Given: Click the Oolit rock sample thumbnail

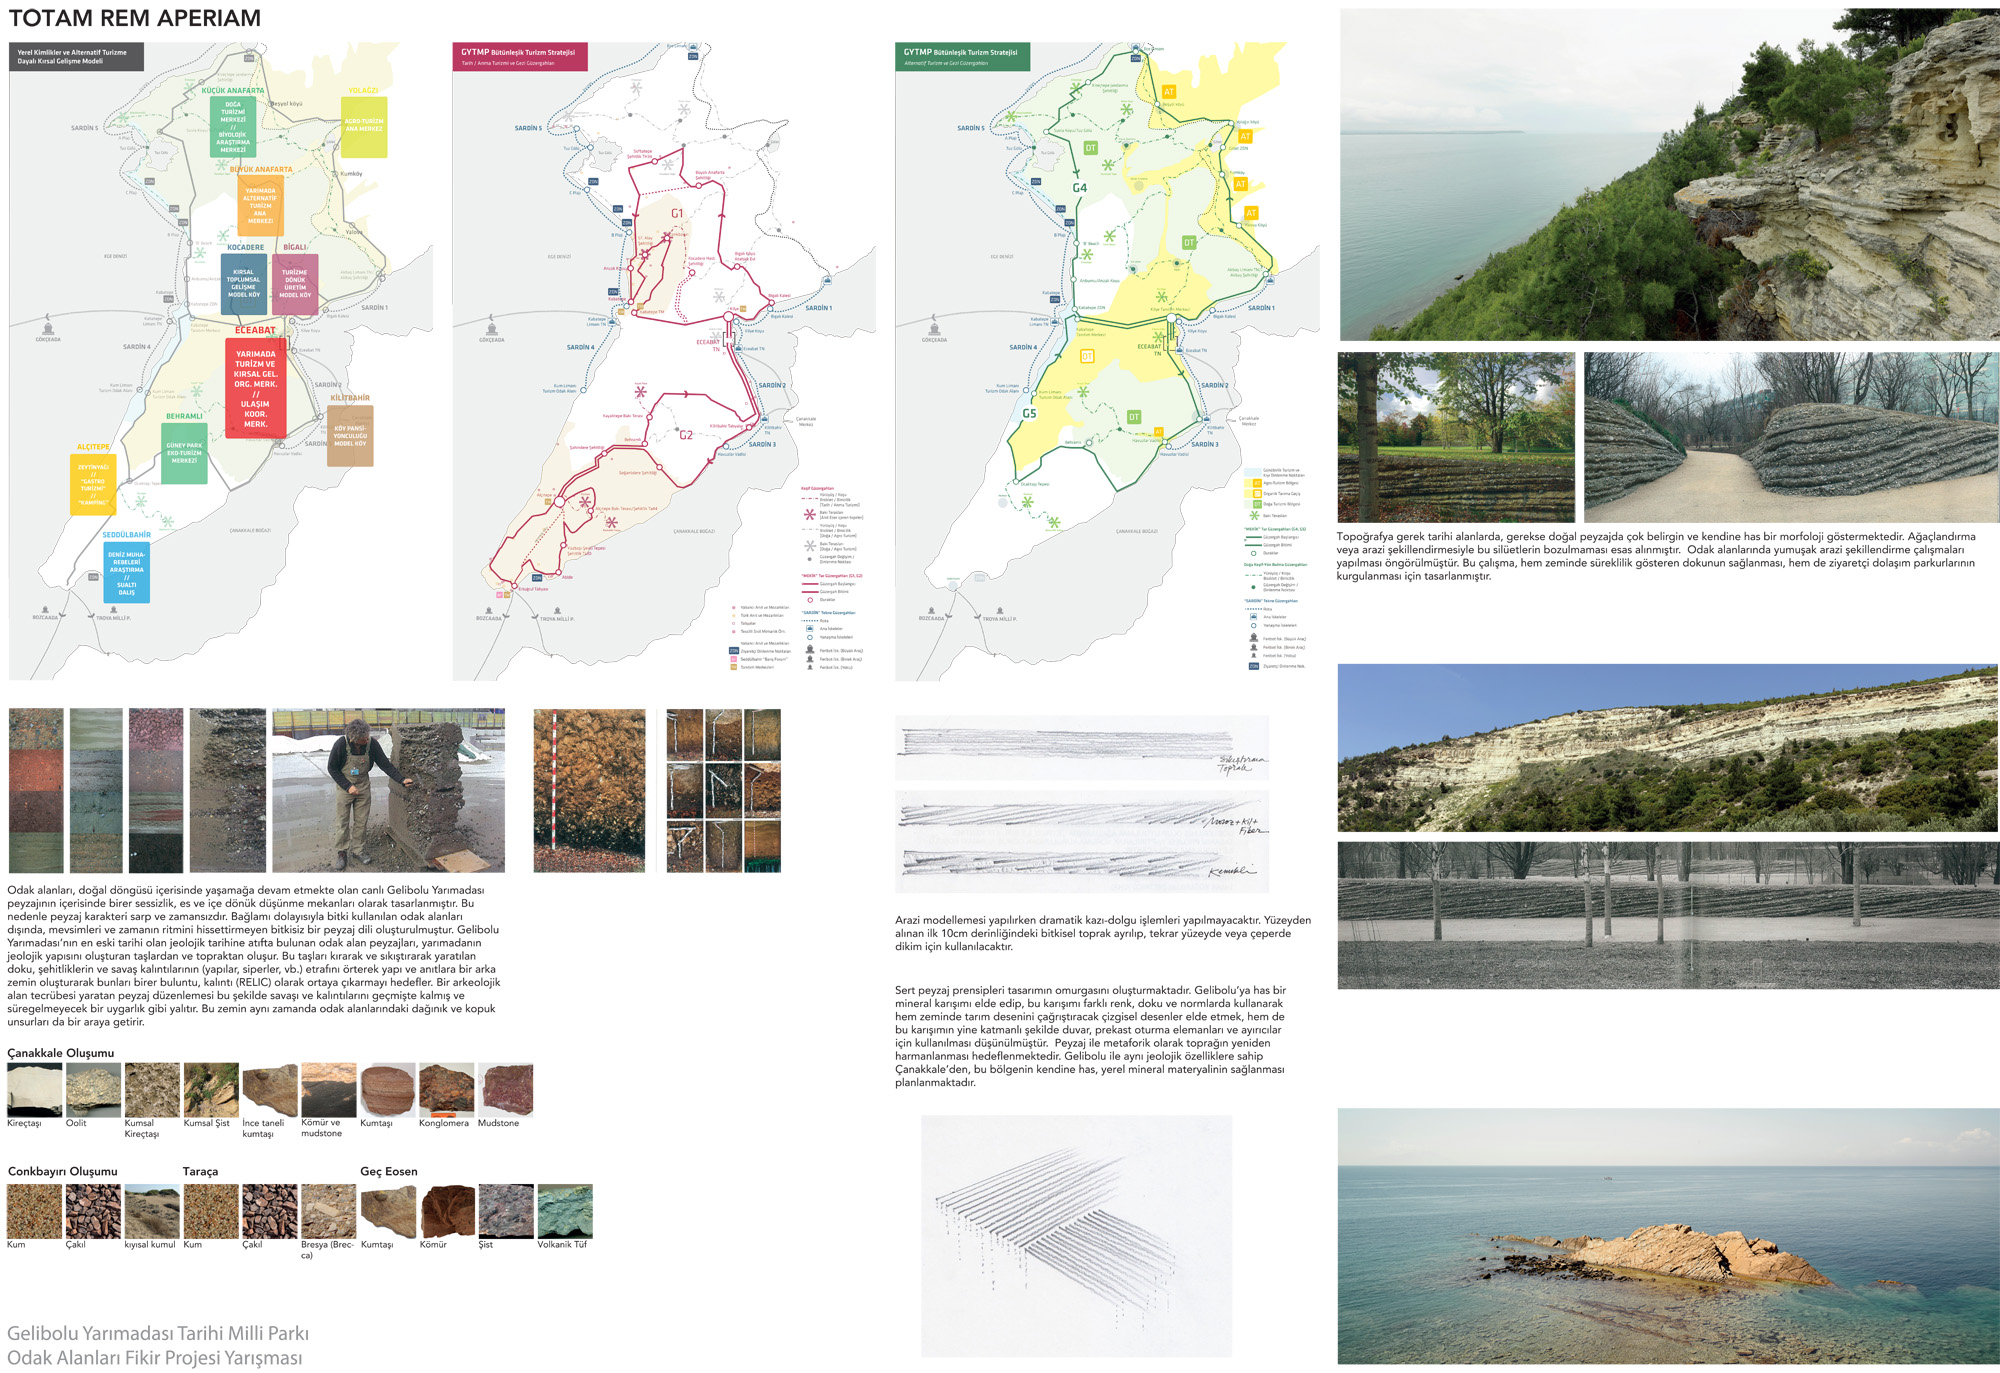Looking at the screenshot, I should pos(93,1090).
